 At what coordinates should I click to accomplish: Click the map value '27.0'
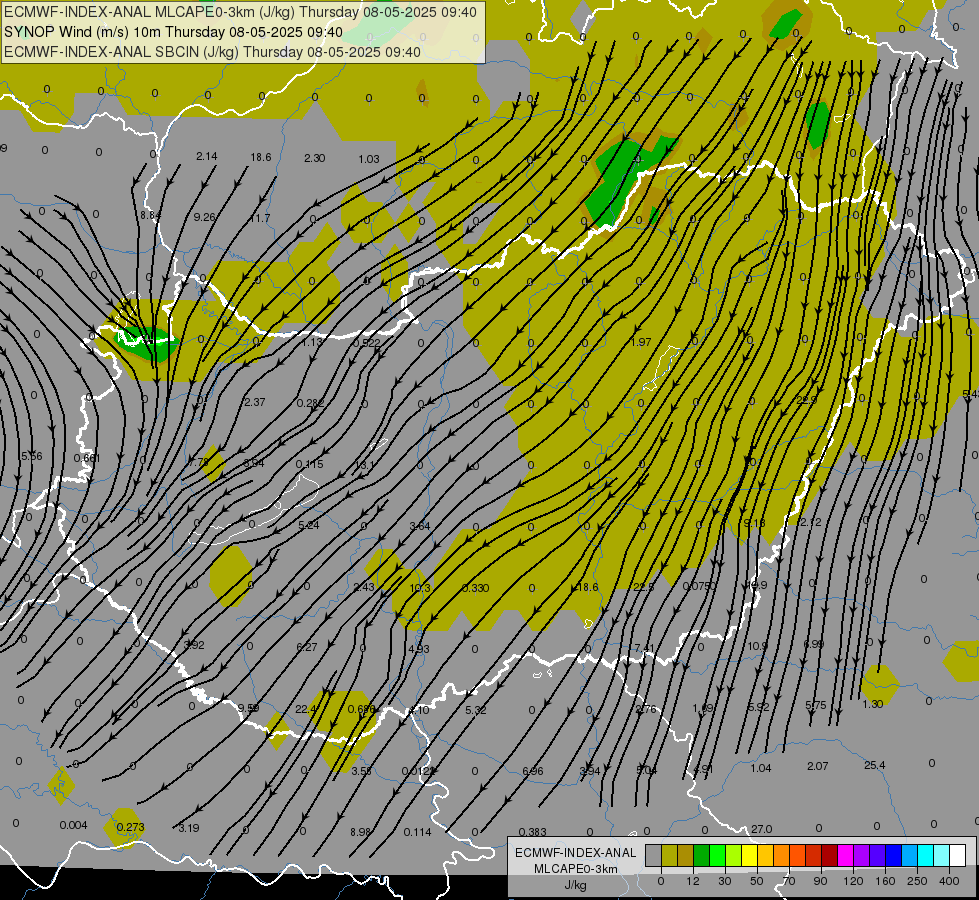point(761,829)
